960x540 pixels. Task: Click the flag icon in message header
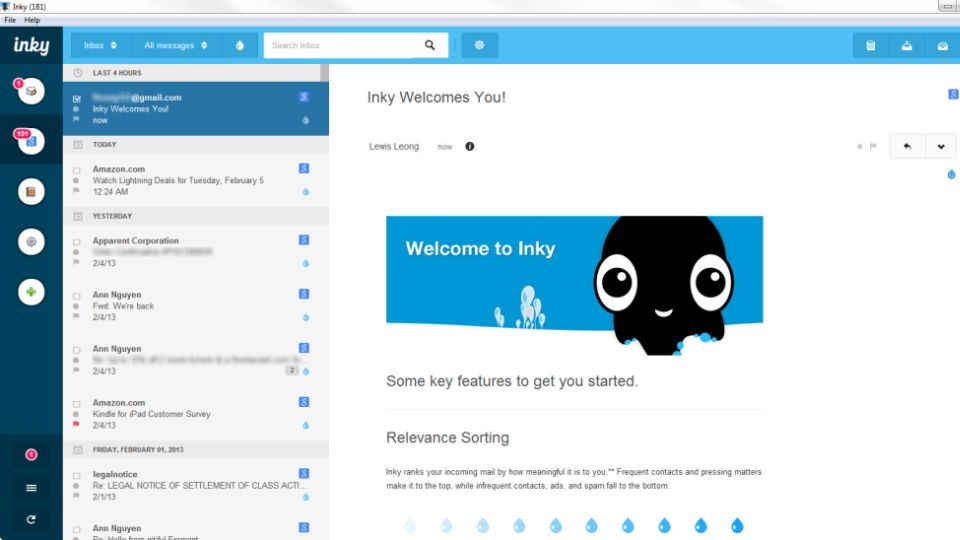tap(873, 146)
